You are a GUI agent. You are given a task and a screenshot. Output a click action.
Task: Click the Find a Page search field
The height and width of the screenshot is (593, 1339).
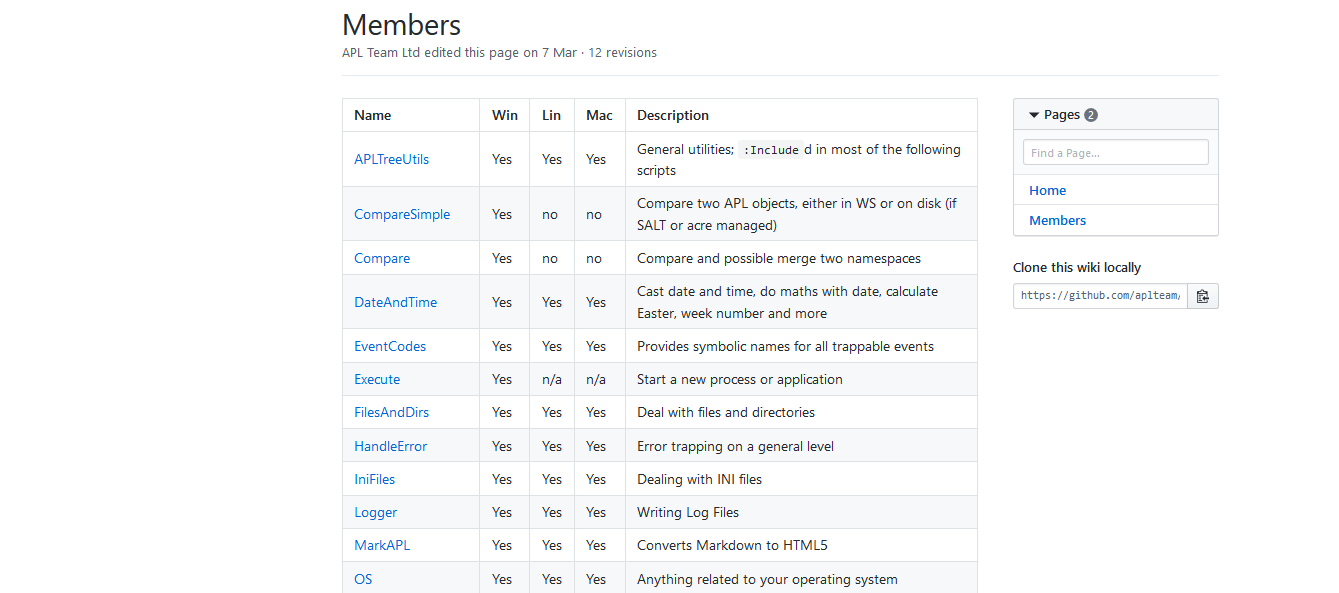pos(1116,153)
